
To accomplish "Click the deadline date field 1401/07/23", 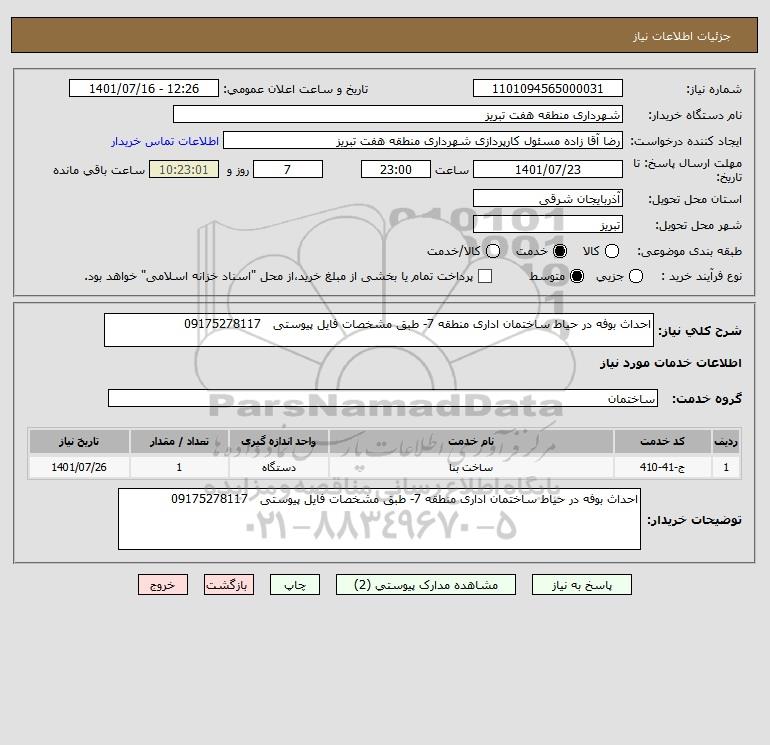I will pyautogui.click(x=548, y=169).
